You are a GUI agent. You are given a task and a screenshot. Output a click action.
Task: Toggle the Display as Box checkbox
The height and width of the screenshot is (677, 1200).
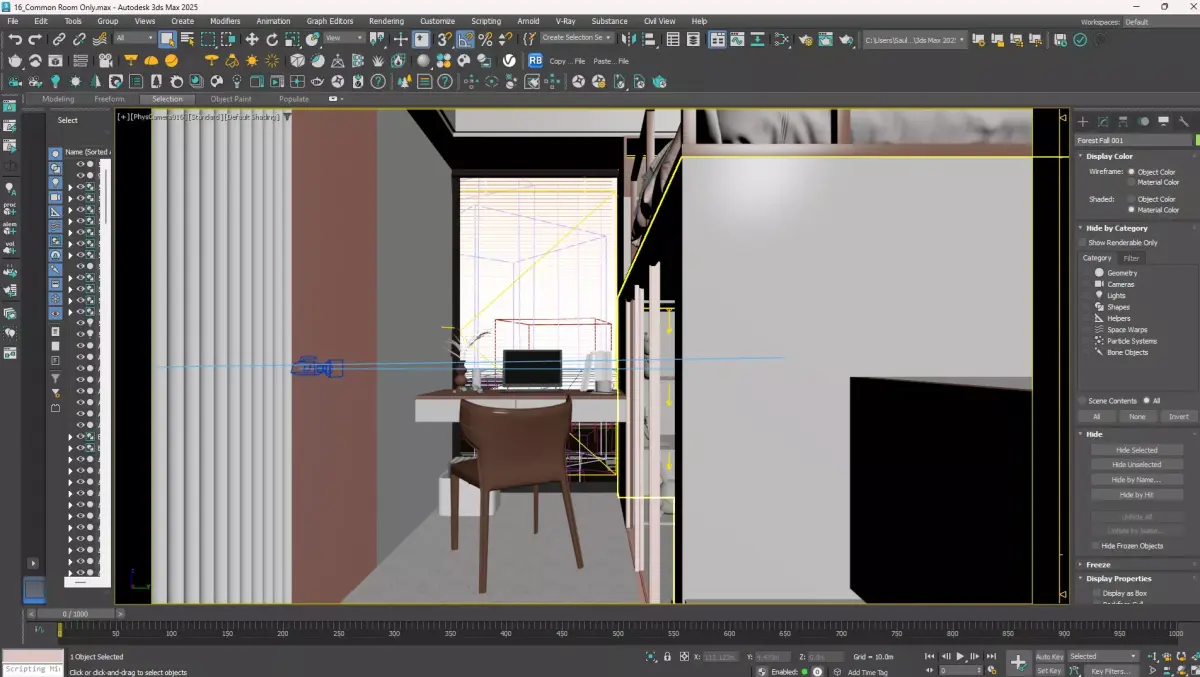[x=1095, y=593]
